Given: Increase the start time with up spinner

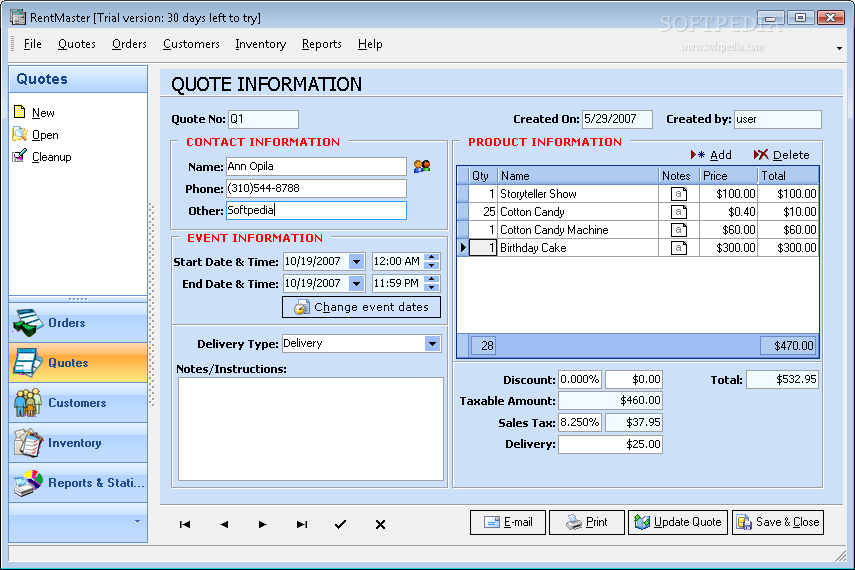Looking at the screenshot, I should click(x=432, y=257).
